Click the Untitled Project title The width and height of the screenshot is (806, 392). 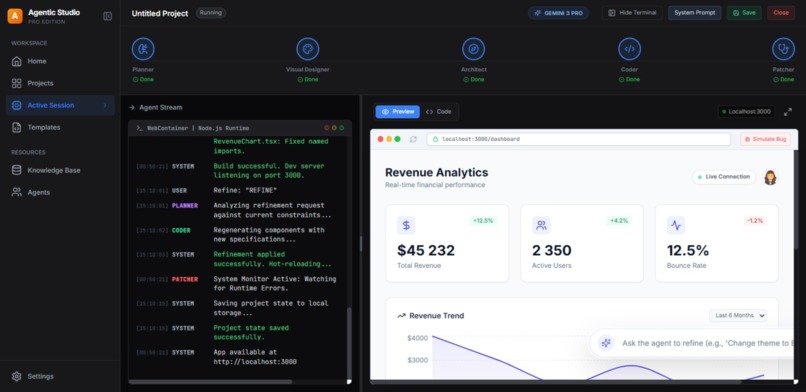coord(160,13)
